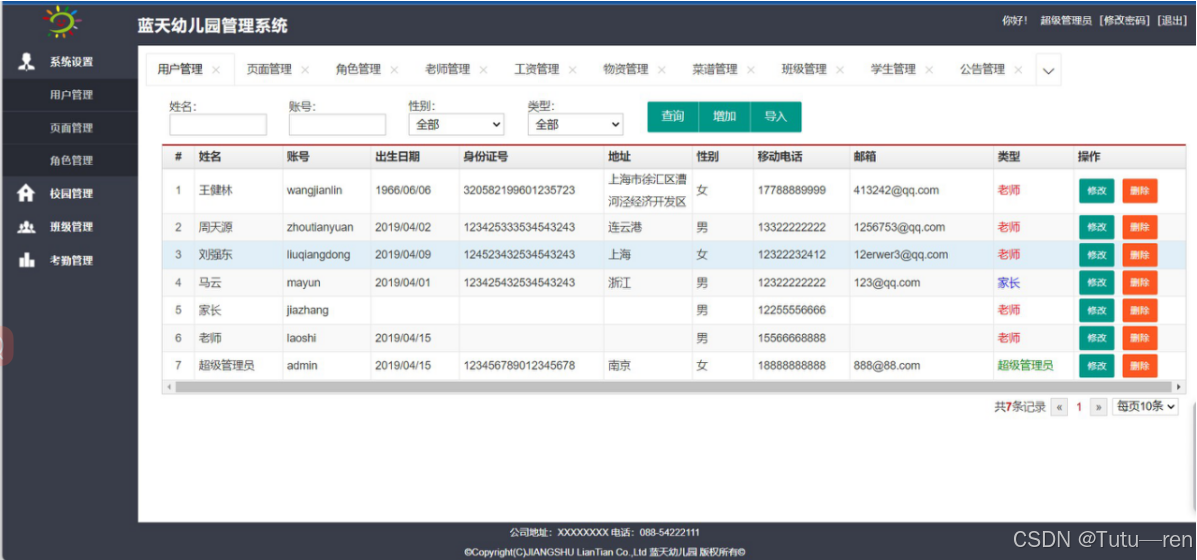Image resolution: width=1197 pixels, height=560 pixels.
Task: Close the 班级管理 tab with its X
Action: 840,69
